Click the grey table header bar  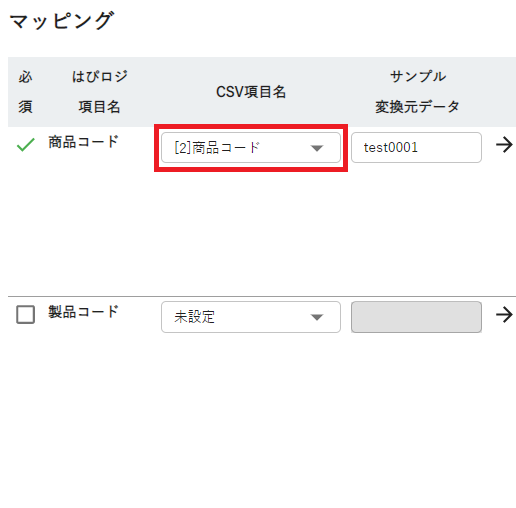point(262,92)
